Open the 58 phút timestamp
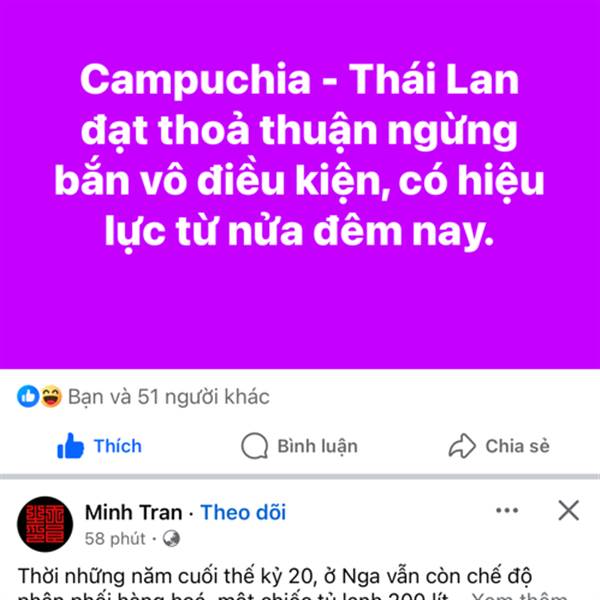Viewport: 600px width, 600px height. point(115,539)
